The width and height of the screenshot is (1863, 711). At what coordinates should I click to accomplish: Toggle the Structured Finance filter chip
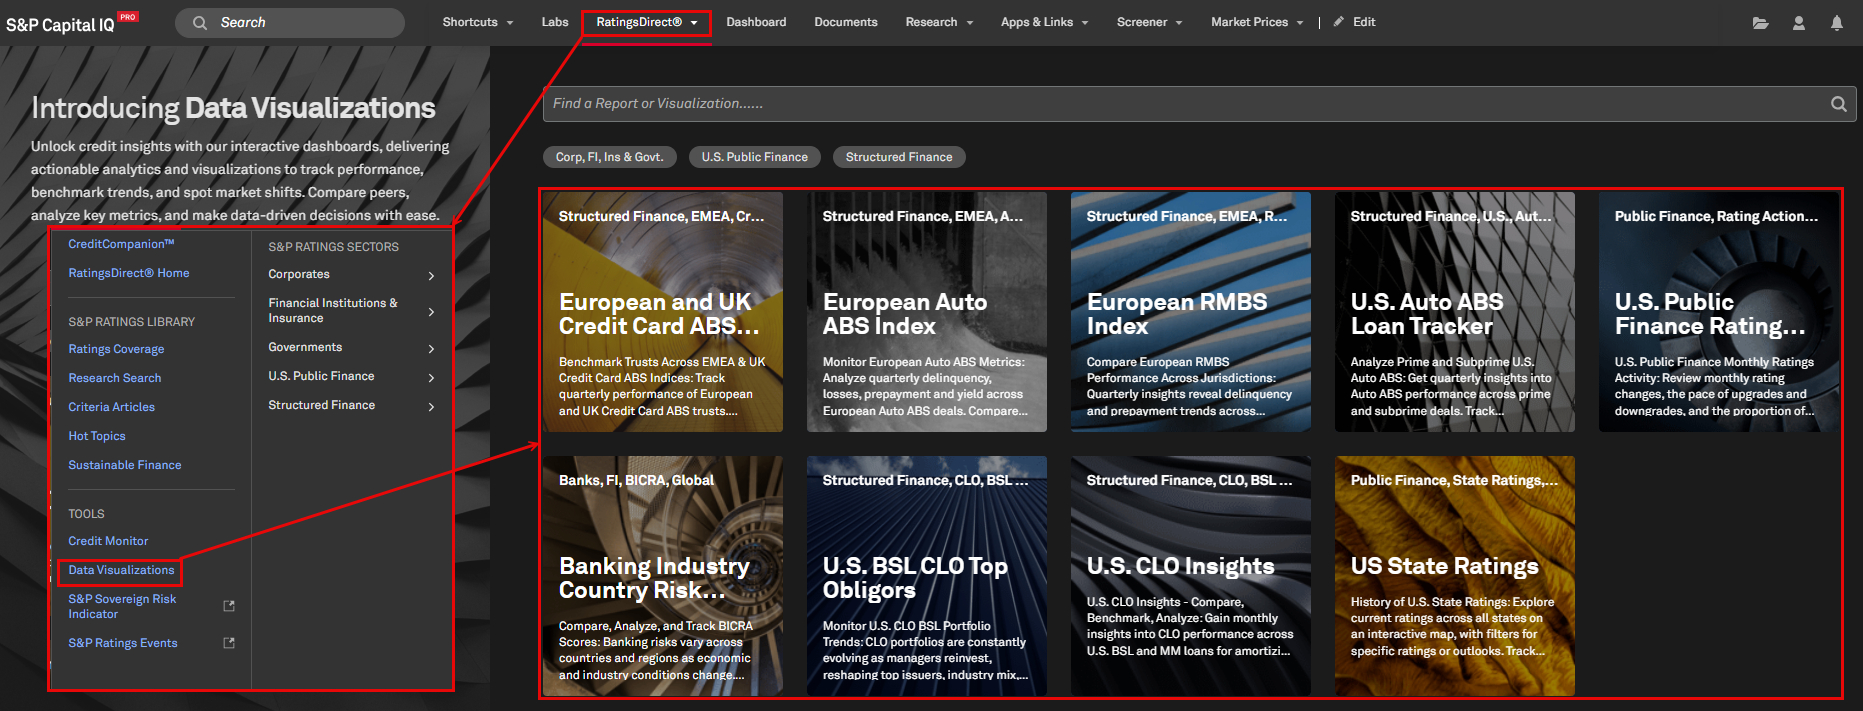898,157
